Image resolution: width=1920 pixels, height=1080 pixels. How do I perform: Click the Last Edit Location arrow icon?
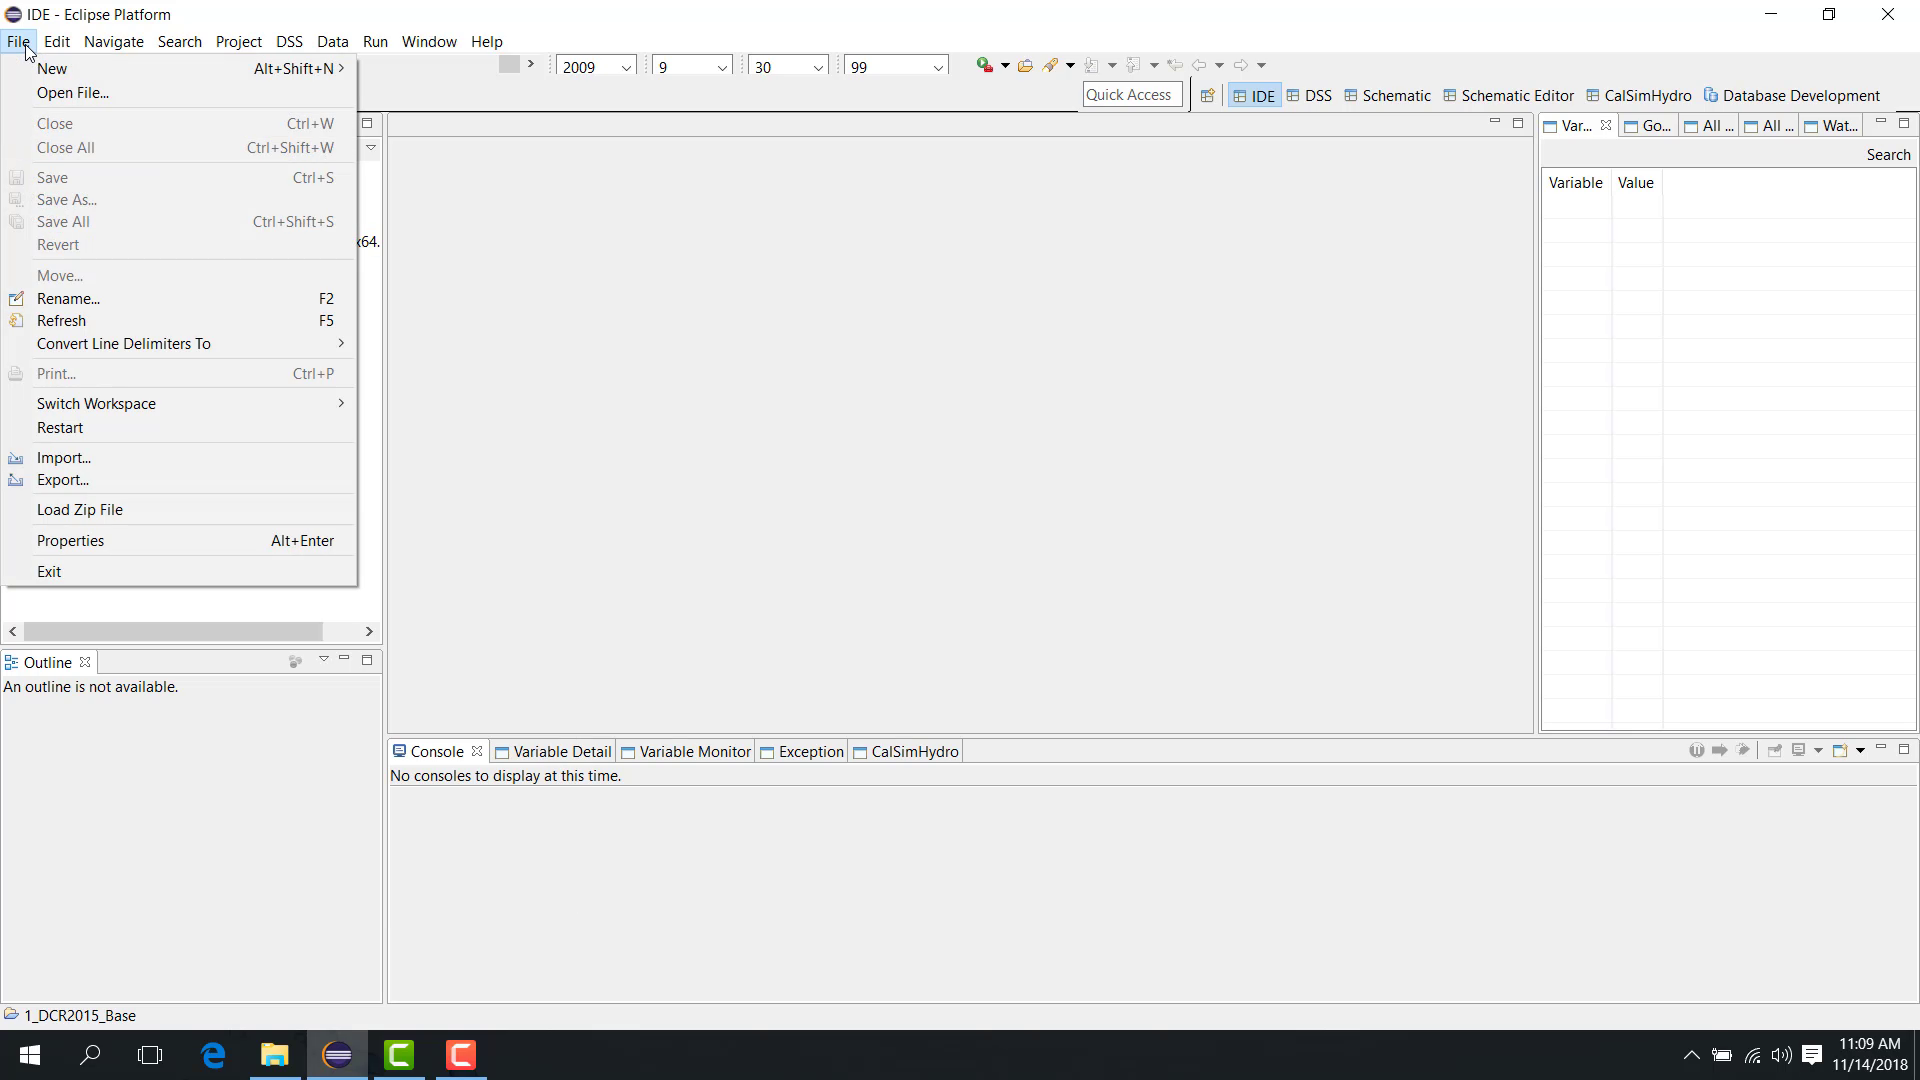tap(1175, 65)
